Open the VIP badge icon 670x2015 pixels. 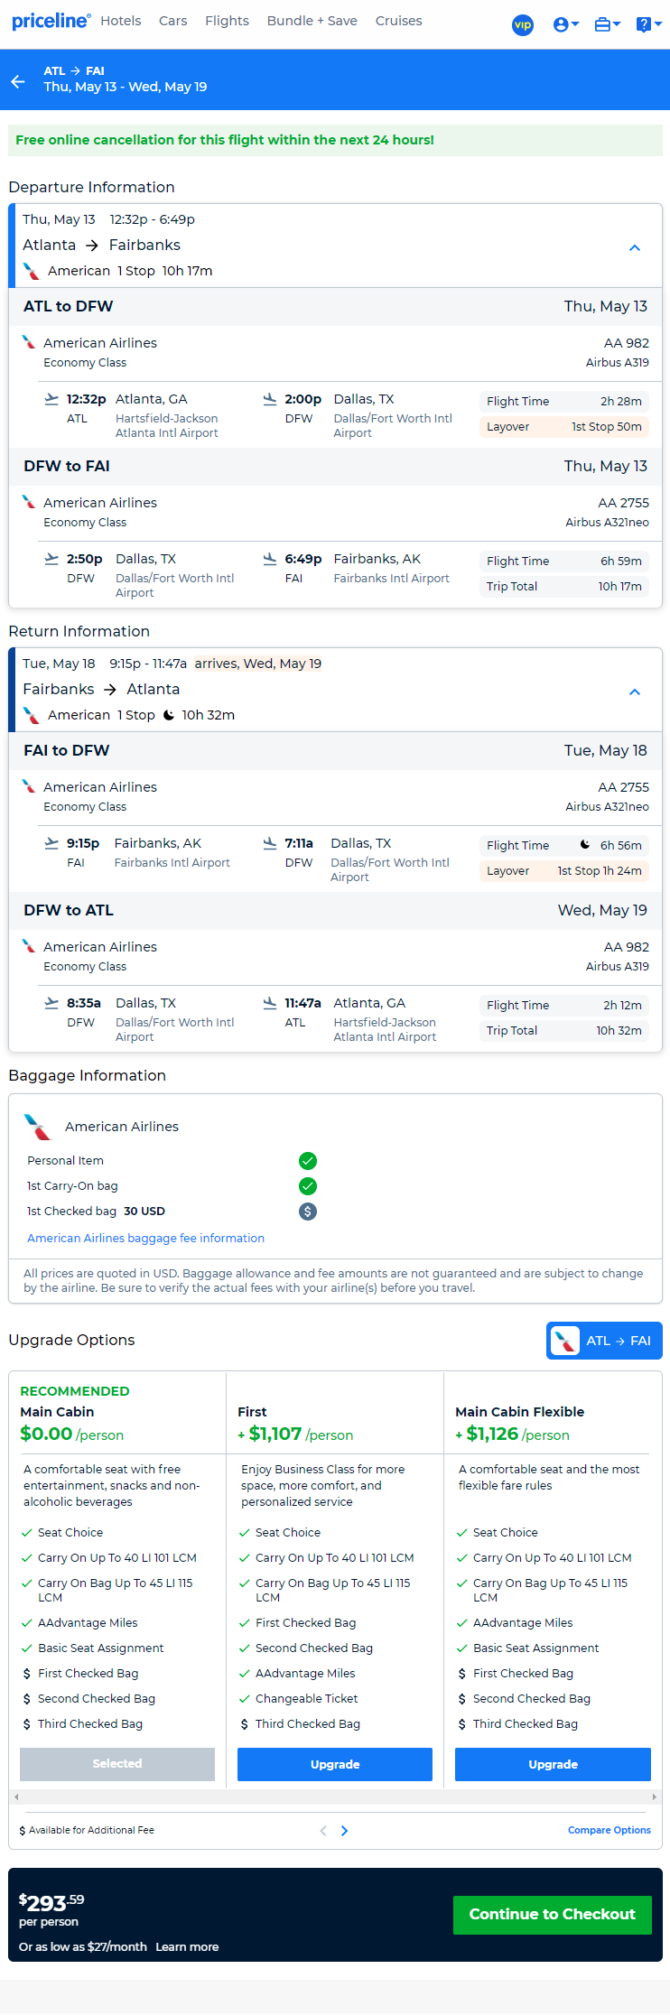pyautogui.click(x=523, y=25)
